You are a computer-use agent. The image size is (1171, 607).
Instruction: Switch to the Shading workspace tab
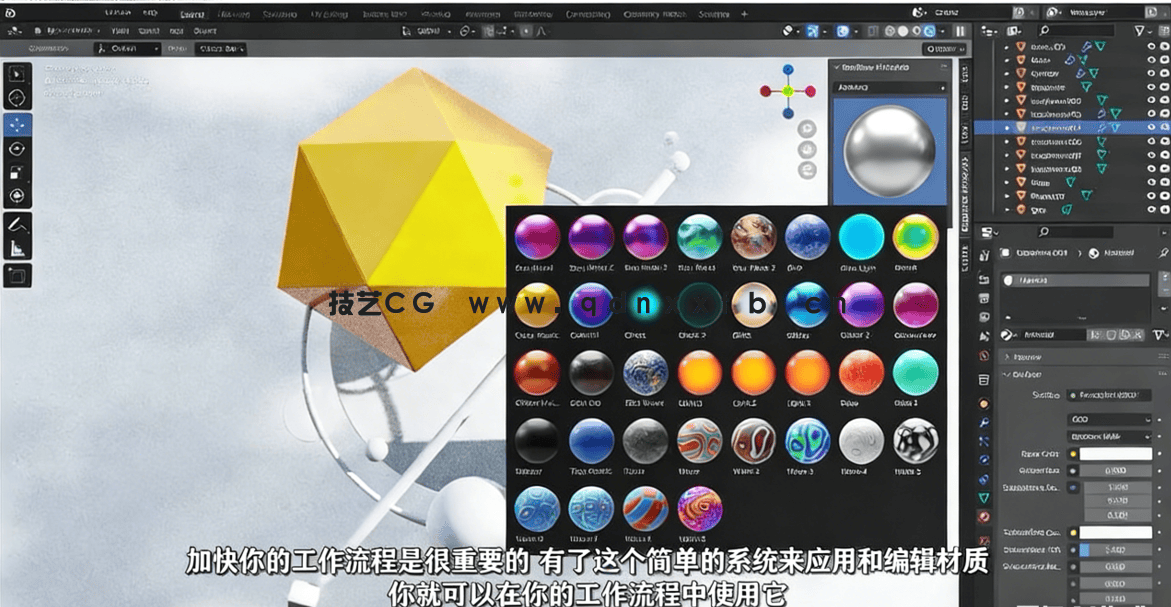pos(436,14)
